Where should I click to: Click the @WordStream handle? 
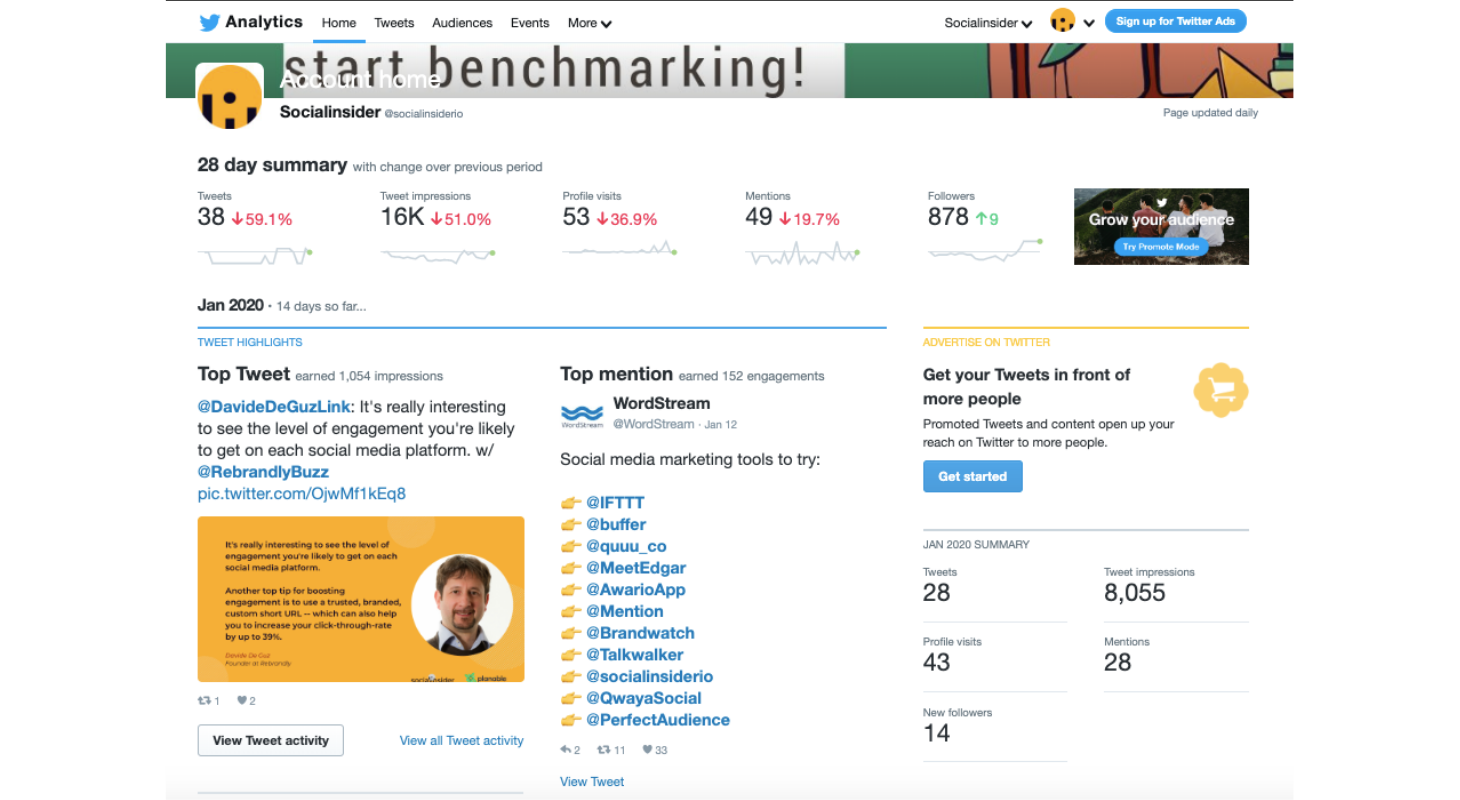click(654, 424)
